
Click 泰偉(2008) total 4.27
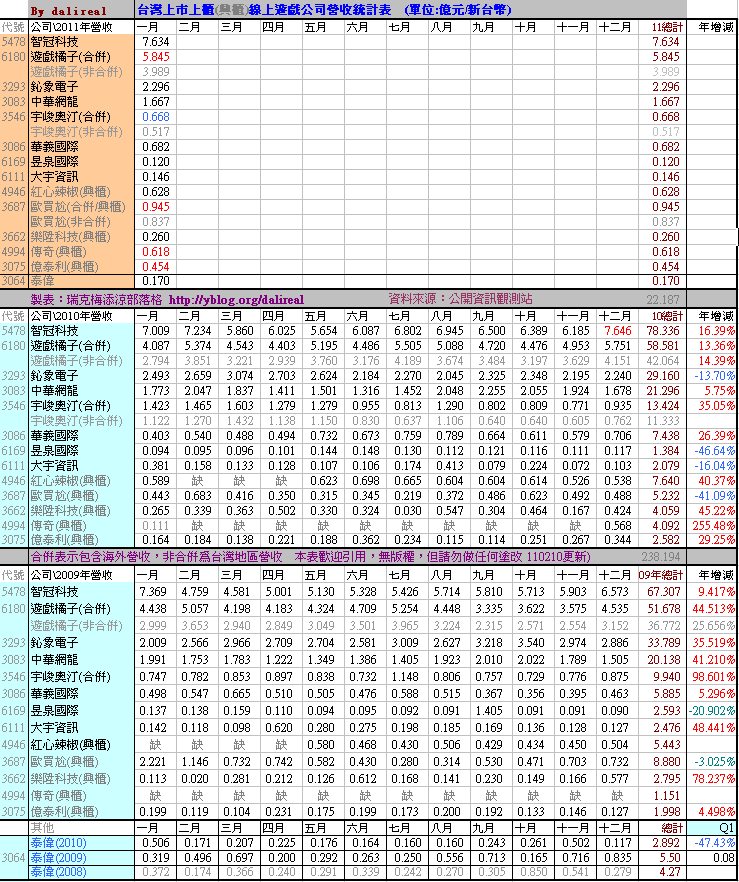(669, 873)
